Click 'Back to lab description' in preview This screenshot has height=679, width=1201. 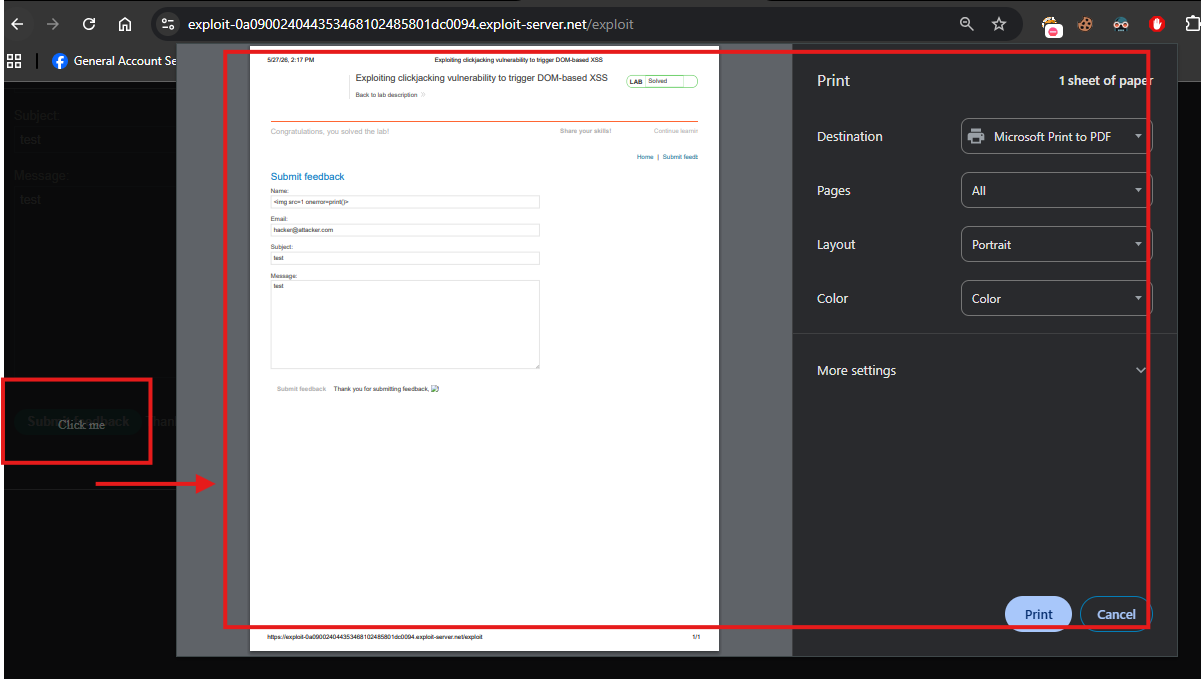click(x=386, y=95)
